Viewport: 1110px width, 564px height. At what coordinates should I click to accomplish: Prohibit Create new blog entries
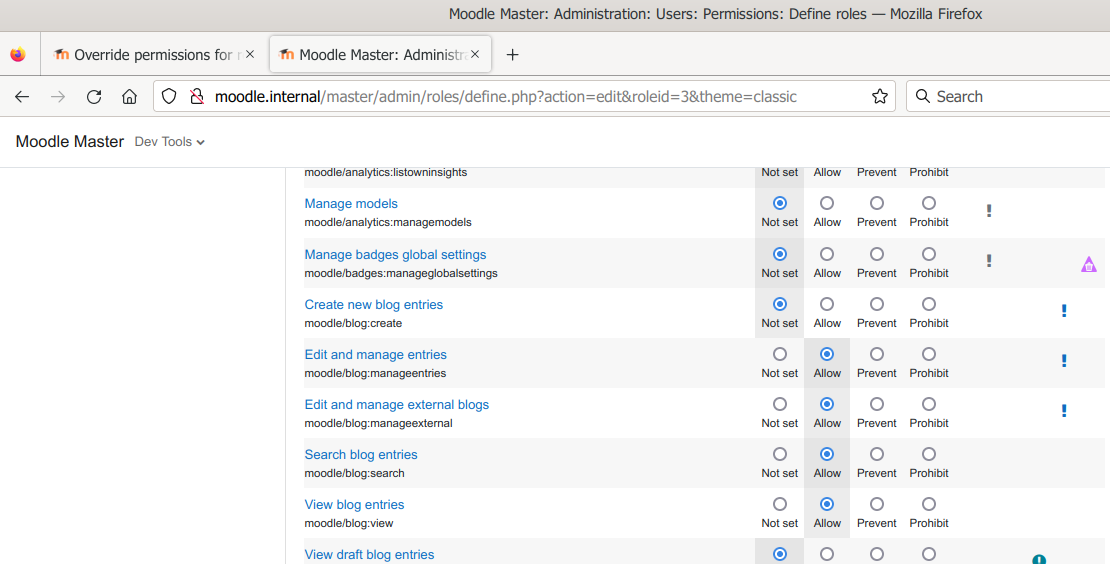click(x=929, y=304)
